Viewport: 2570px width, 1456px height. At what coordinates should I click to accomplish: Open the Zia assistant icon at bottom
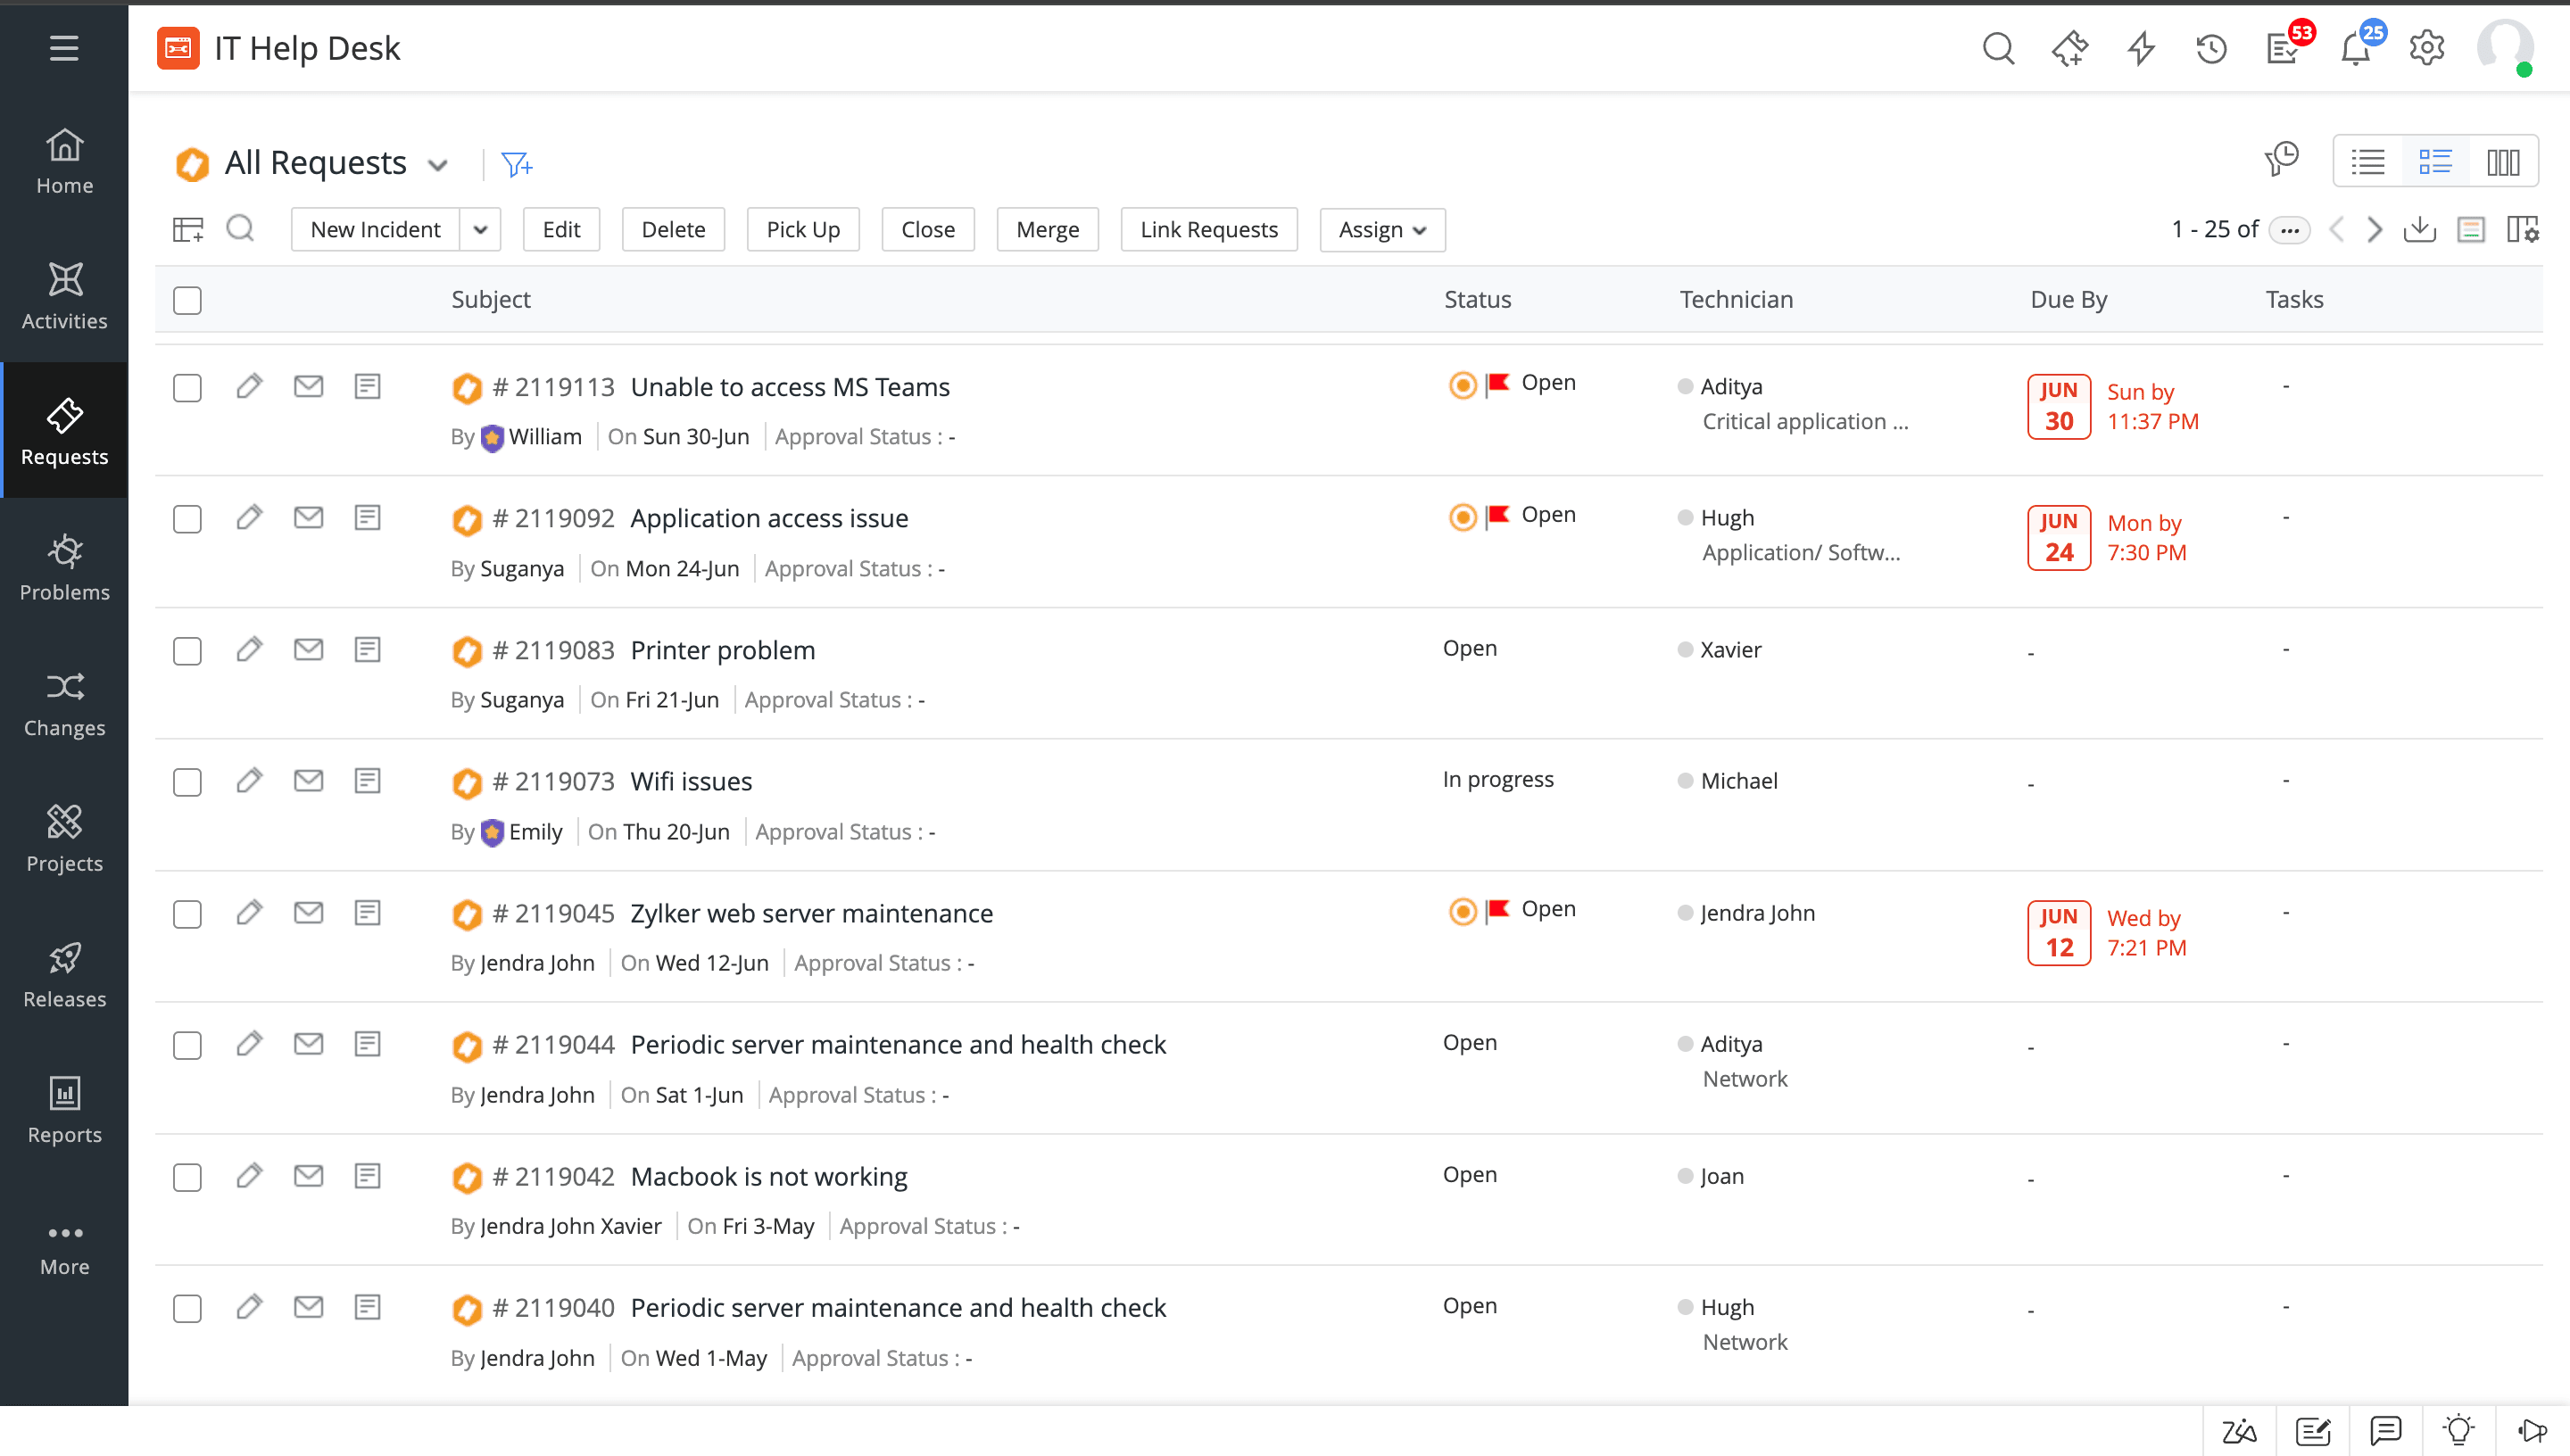(x=2240, y=1430)
